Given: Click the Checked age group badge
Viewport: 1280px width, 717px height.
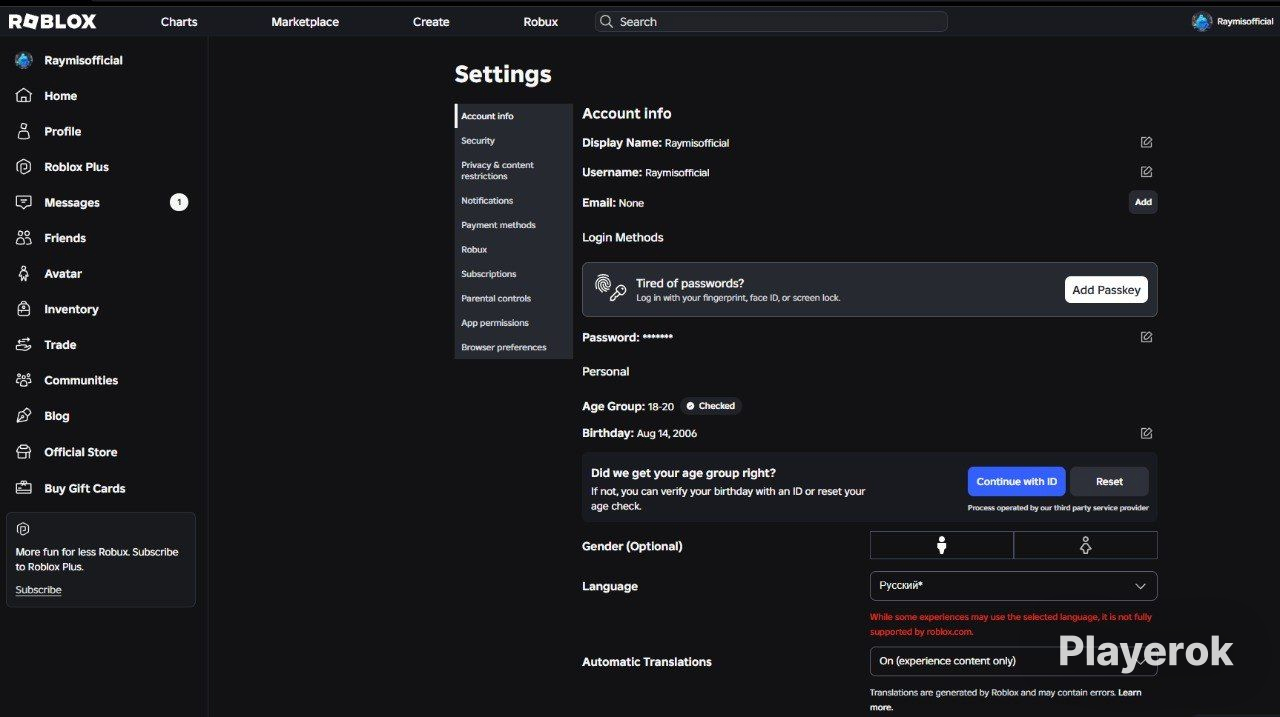Looking at the screenshot, I should point(711,406).
